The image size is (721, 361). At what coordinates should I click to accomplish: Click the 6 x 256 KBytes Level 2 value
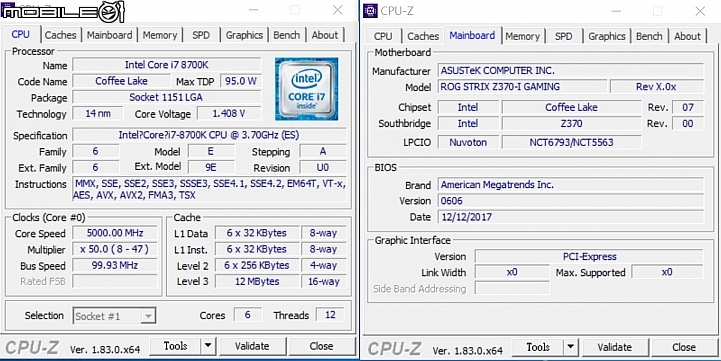click(x=257, y=265)
